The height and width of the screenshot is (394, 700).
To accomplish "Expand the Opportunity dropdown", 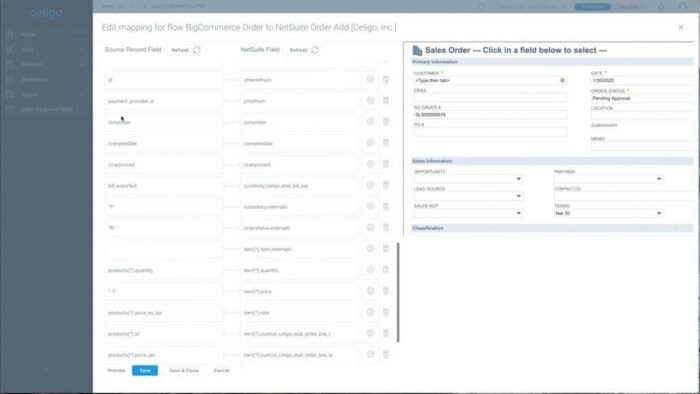I will (518, 179).
